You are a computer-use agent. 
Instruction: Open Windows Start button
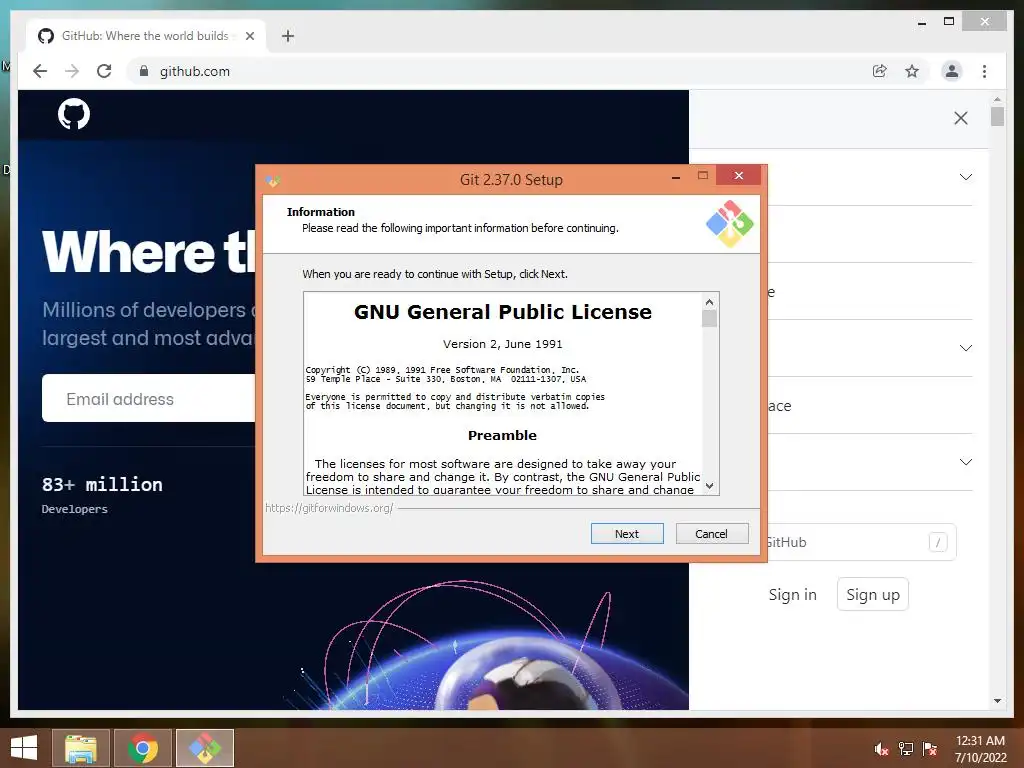tap(24, 748)
